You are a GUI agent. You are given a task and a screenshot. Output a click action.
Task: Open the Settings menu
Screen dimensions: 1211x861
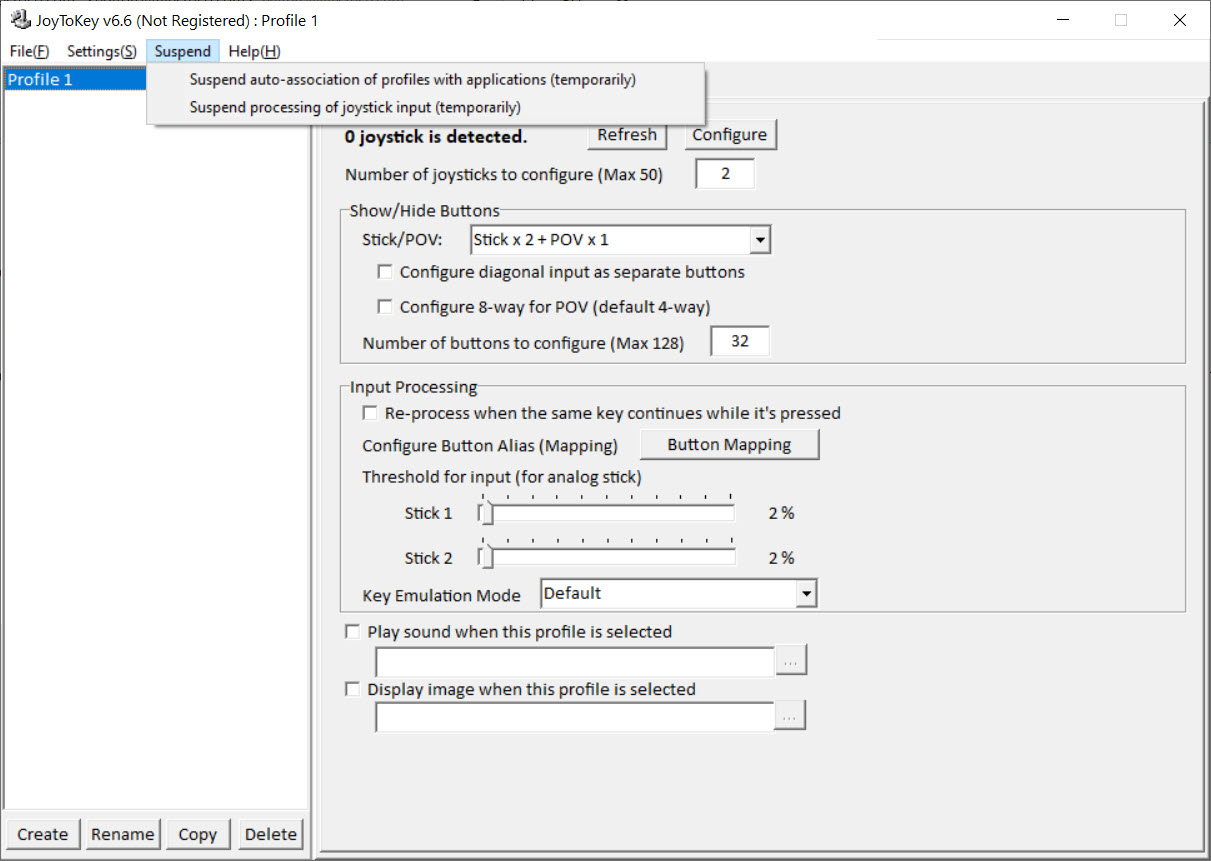[100, 51]
